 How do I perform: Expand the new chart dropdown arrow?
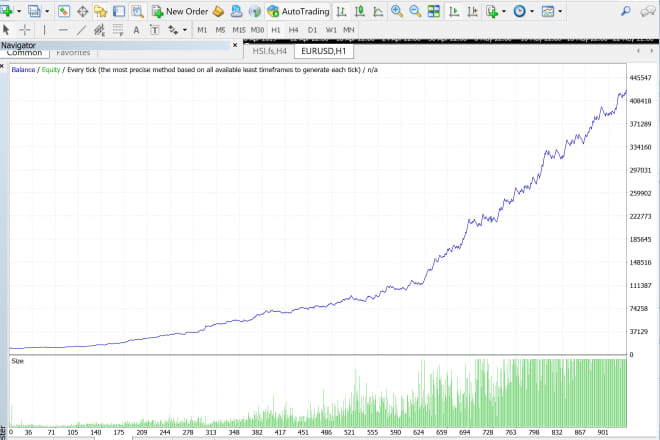pos(19,11)
